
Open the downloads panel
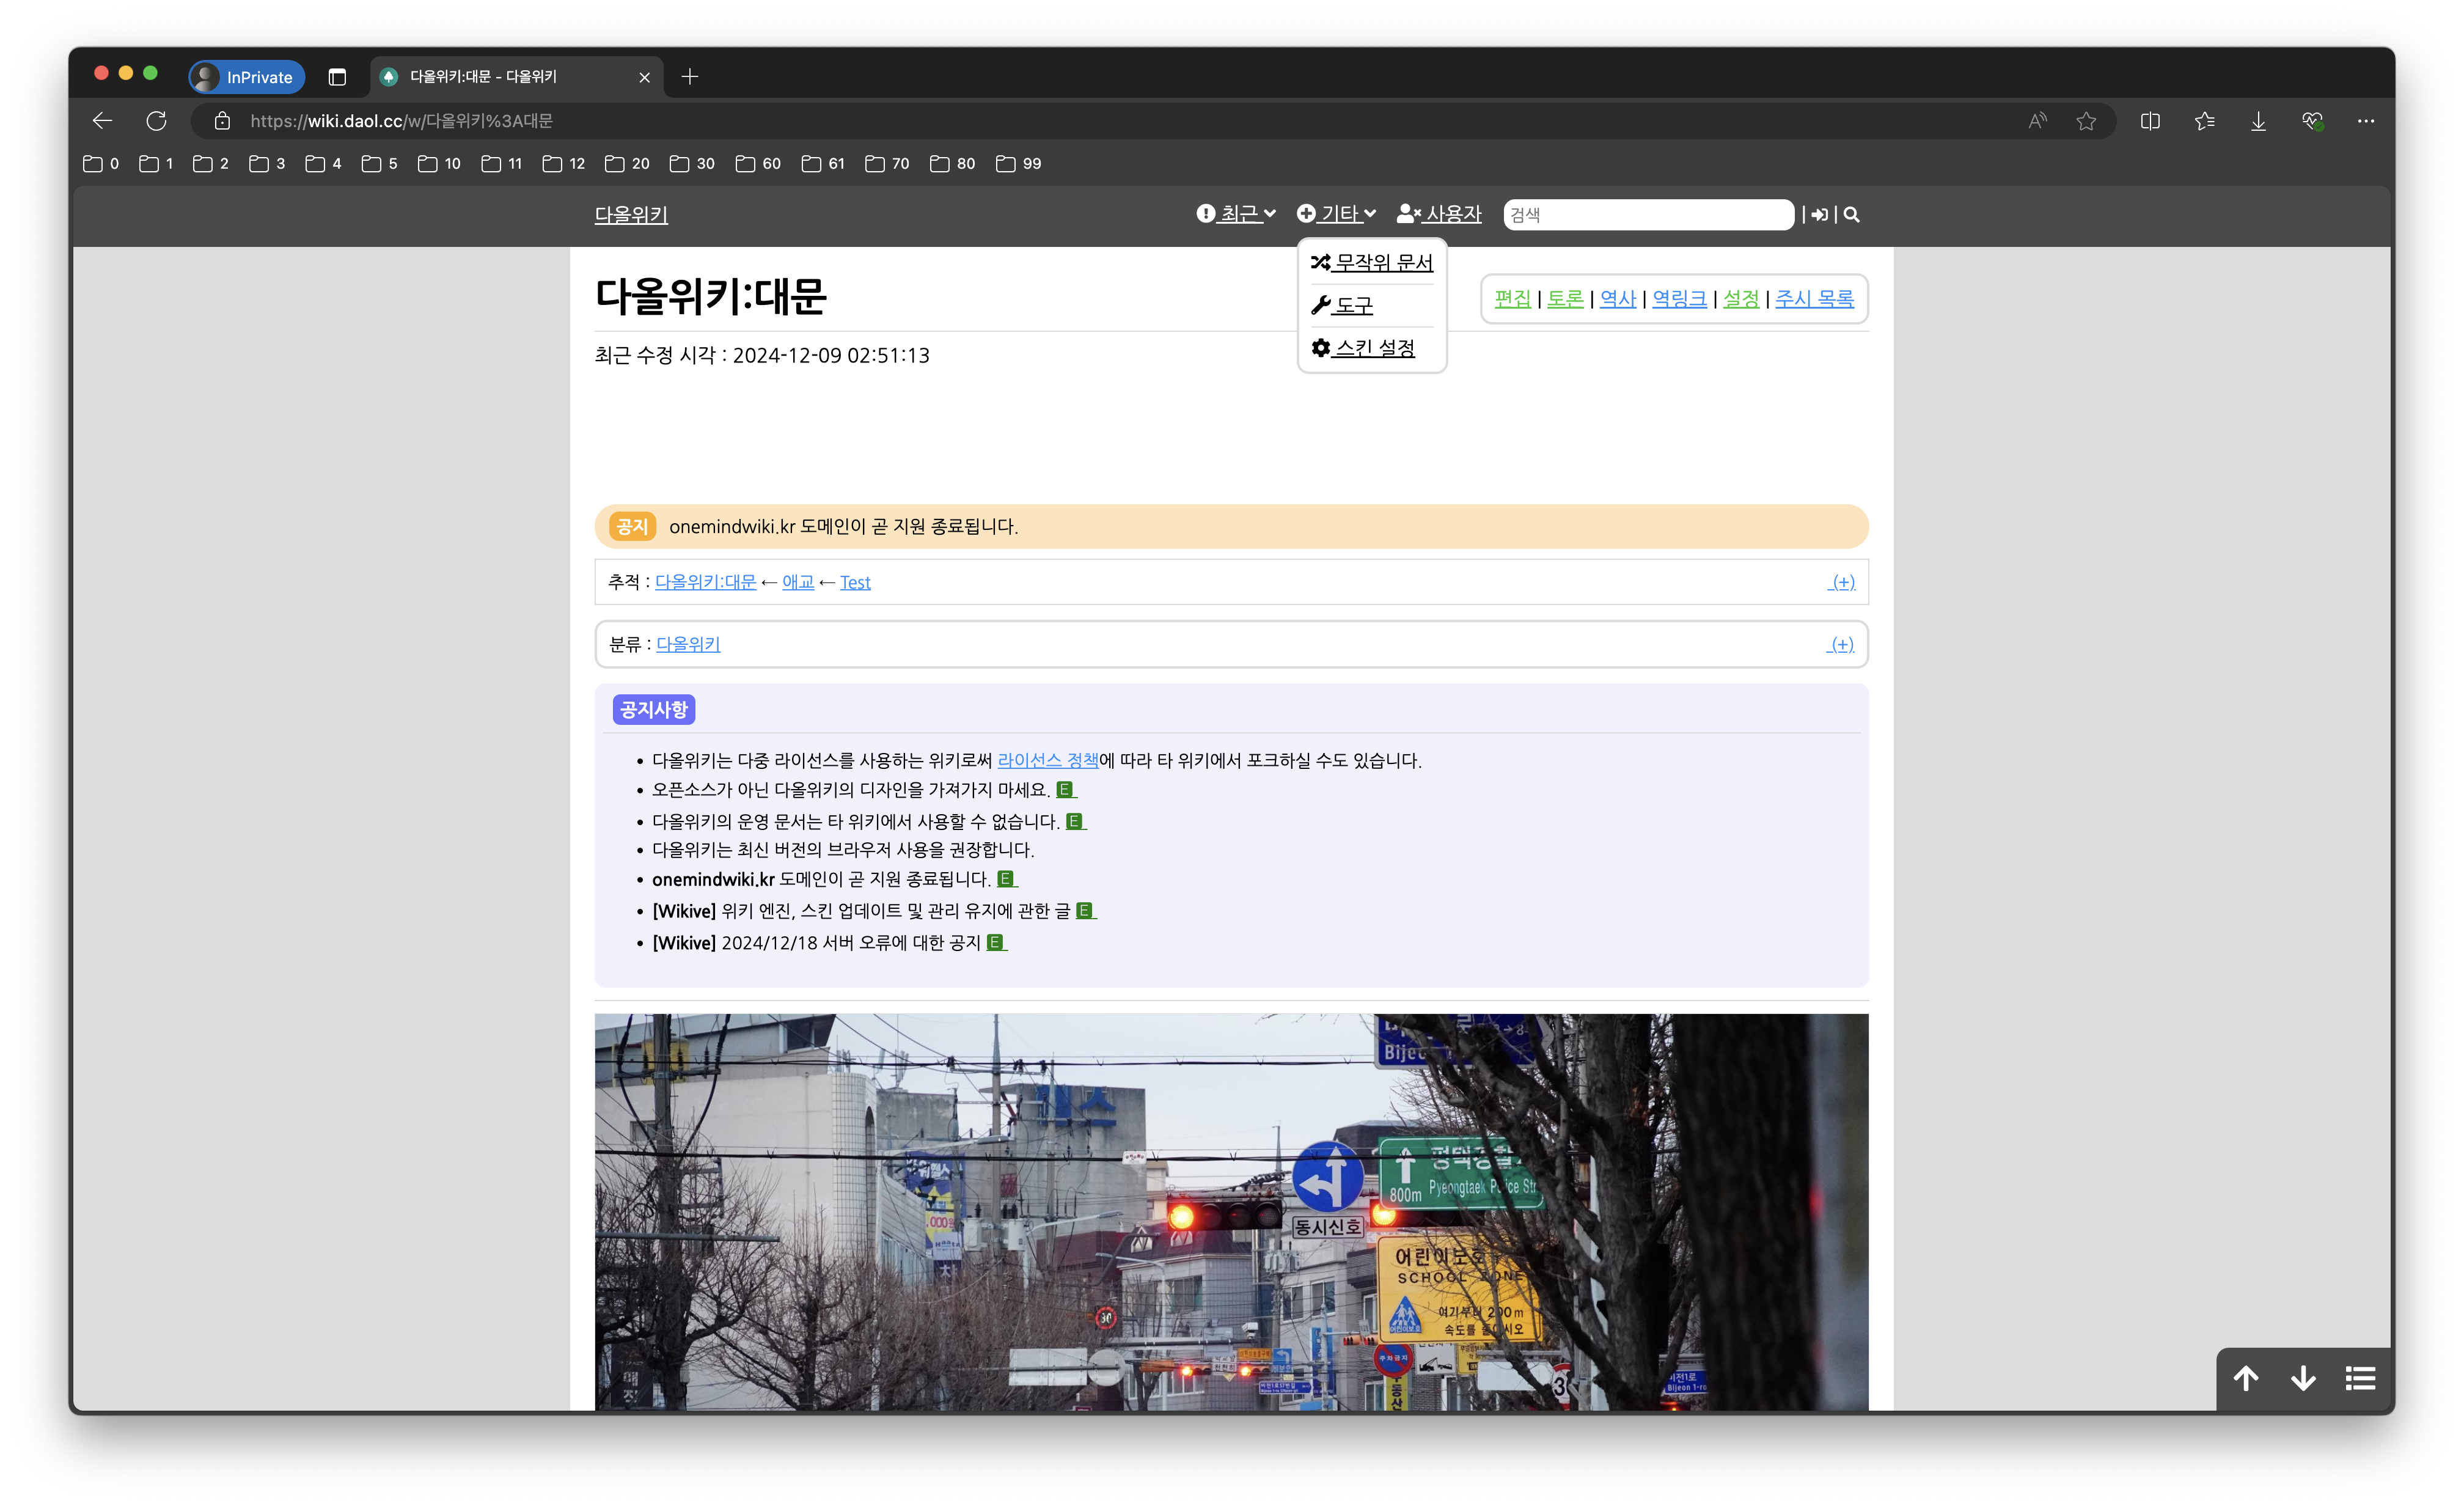click(x=2258, y=121)
